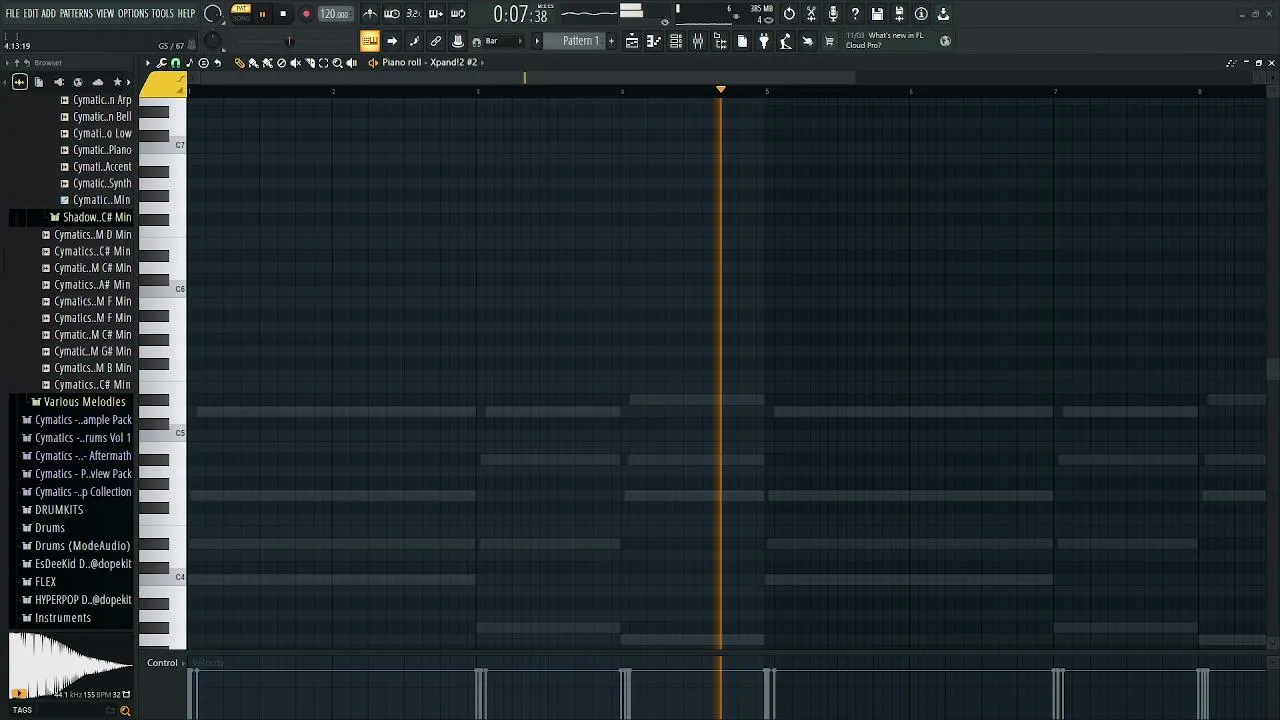Choose the Delete tool in piano roll toolbar
The width and height of the screenshot is (1280, 720).
pyautogui.click(x=281, y=63)
